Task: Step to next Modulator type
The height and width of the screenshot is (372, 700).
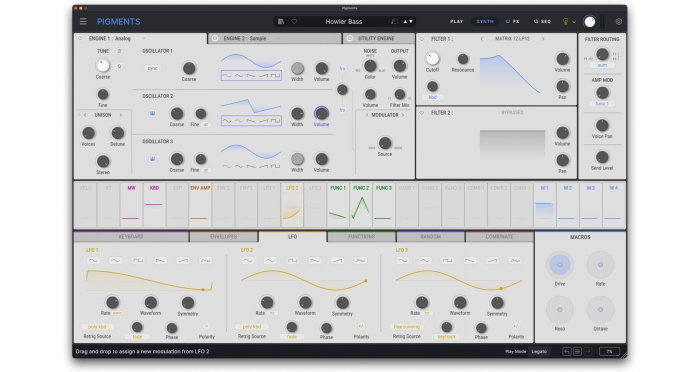Action: coord(403,115)
